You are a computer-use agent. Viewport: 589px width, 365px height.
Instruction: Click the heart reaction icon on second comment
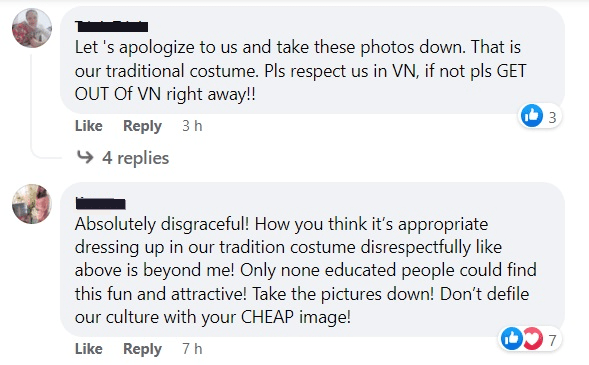[x=533, y=338]
